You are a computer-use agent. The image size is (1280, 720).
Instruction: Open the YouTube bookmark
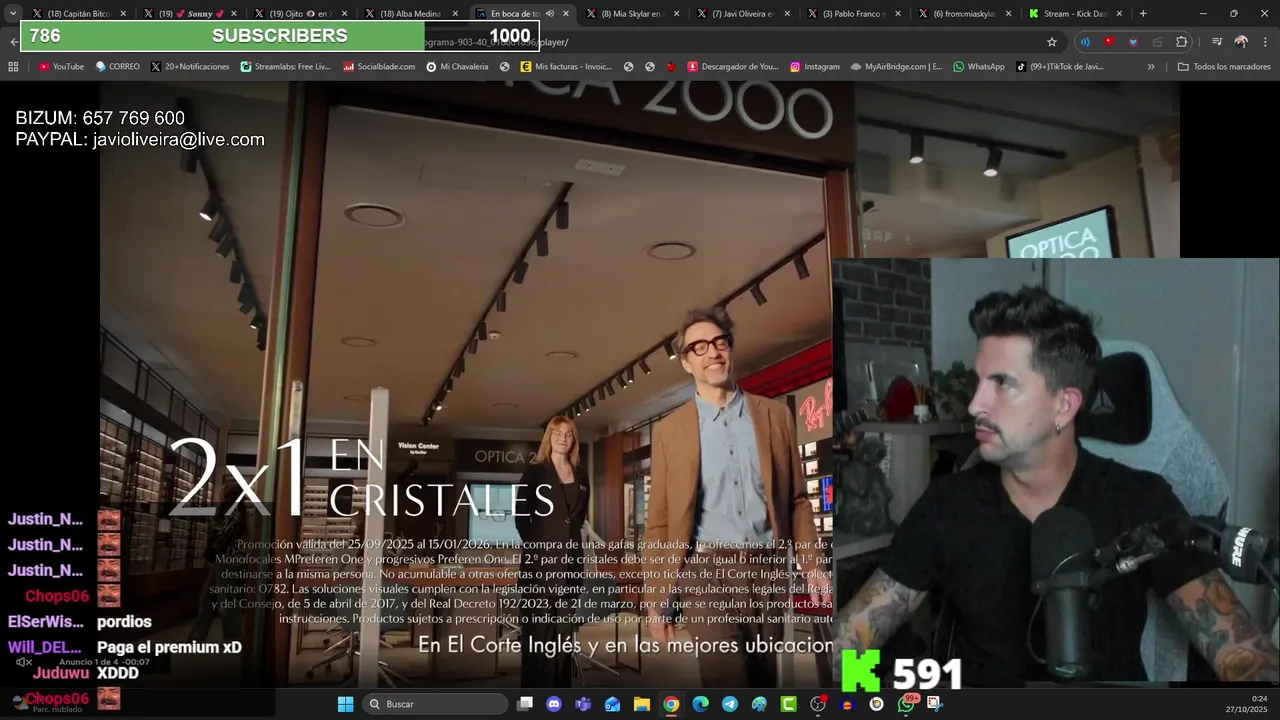pos(61,67)
